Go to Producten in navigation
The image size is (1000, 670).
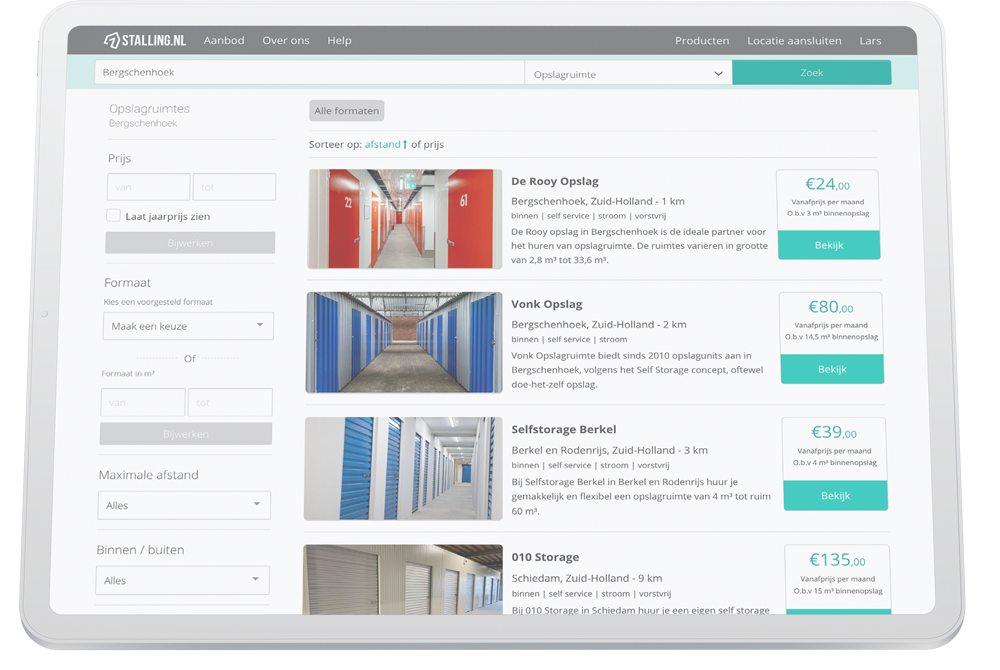click(702, 41)
